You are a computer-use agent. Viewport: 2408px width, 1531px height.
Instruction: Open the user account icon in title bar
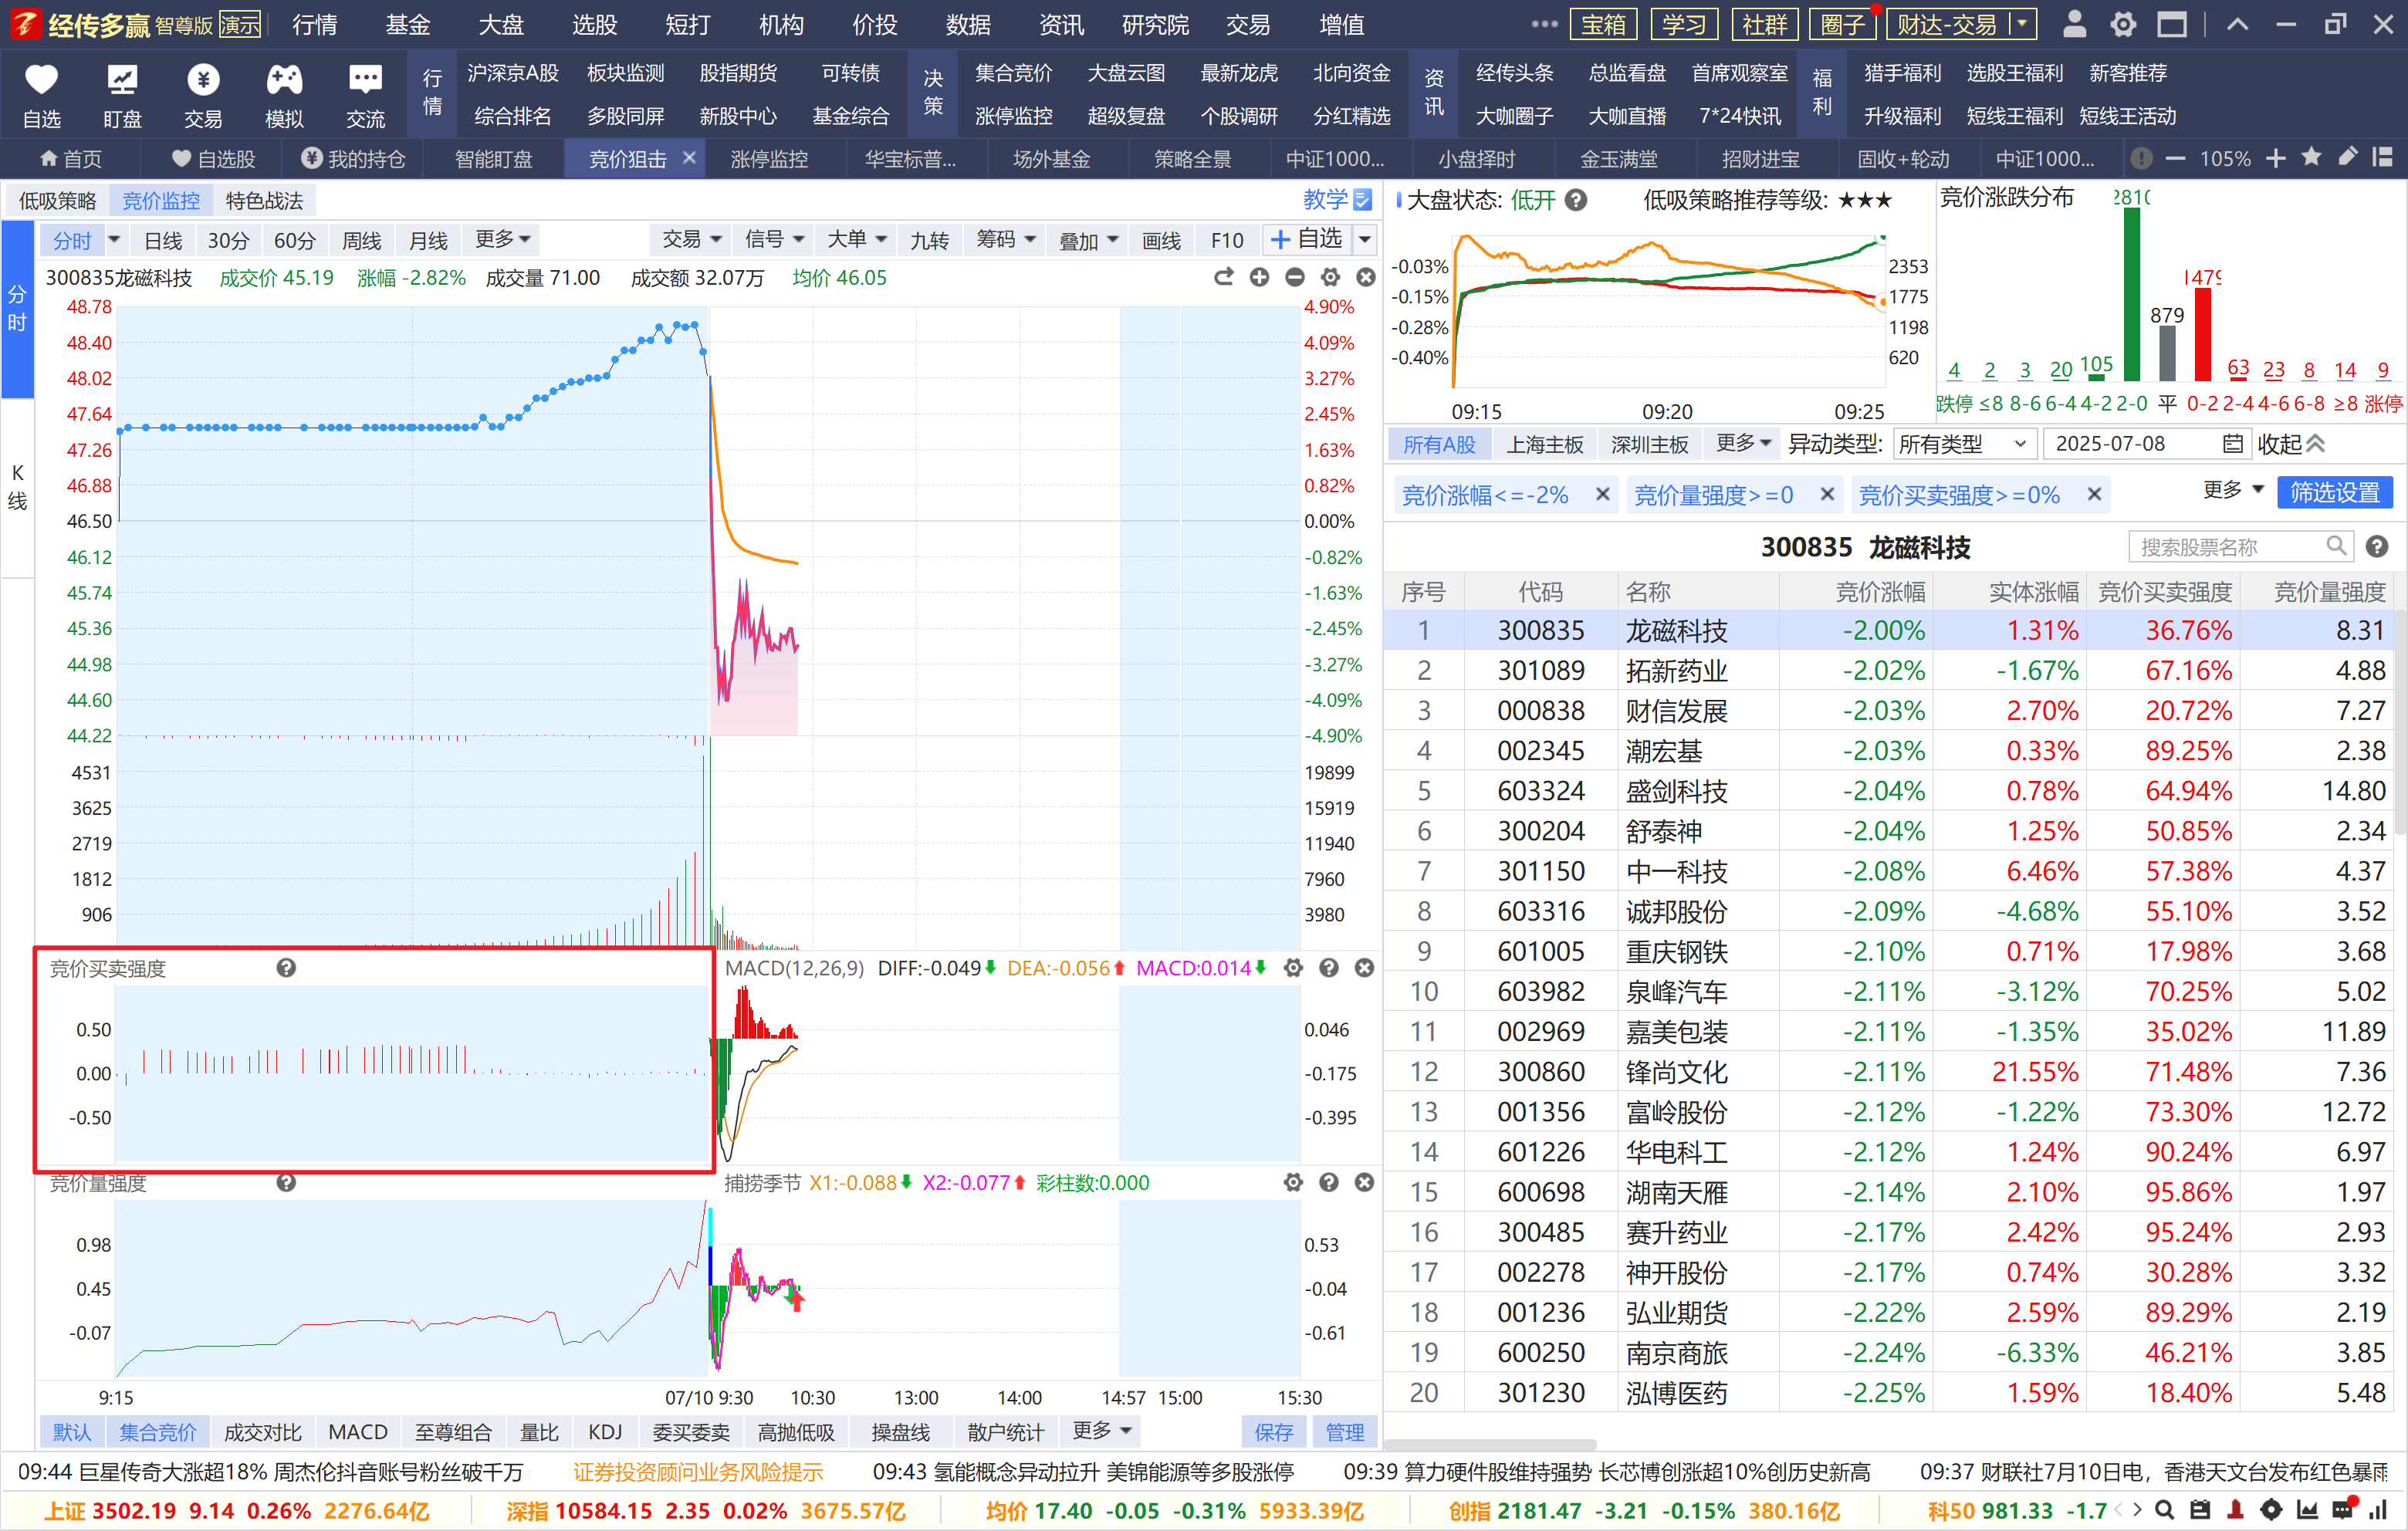click(x=2074, y=24)
